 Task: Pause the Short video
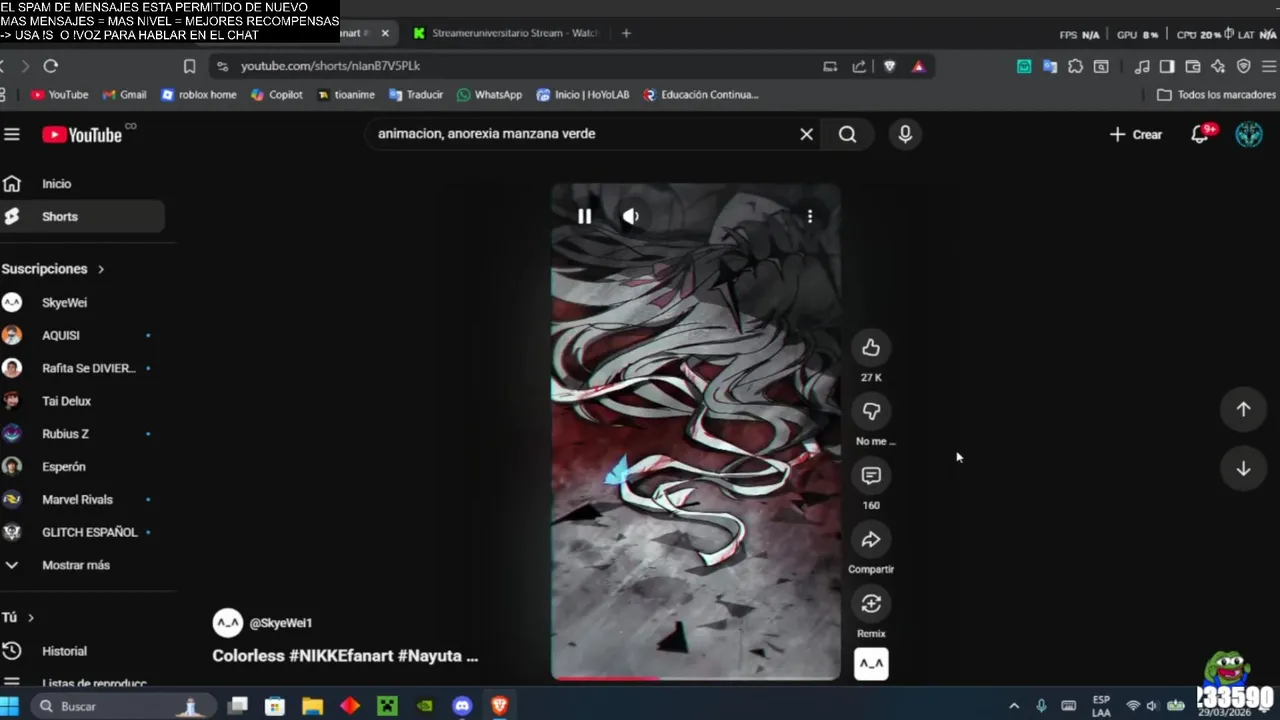[x=584, y=216]
